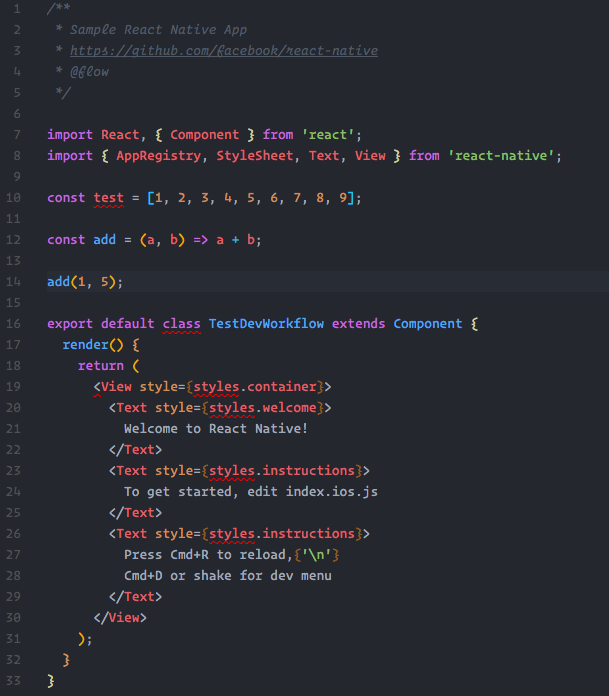Click 'styles.container' on line 19

click(x=255, y=387)
